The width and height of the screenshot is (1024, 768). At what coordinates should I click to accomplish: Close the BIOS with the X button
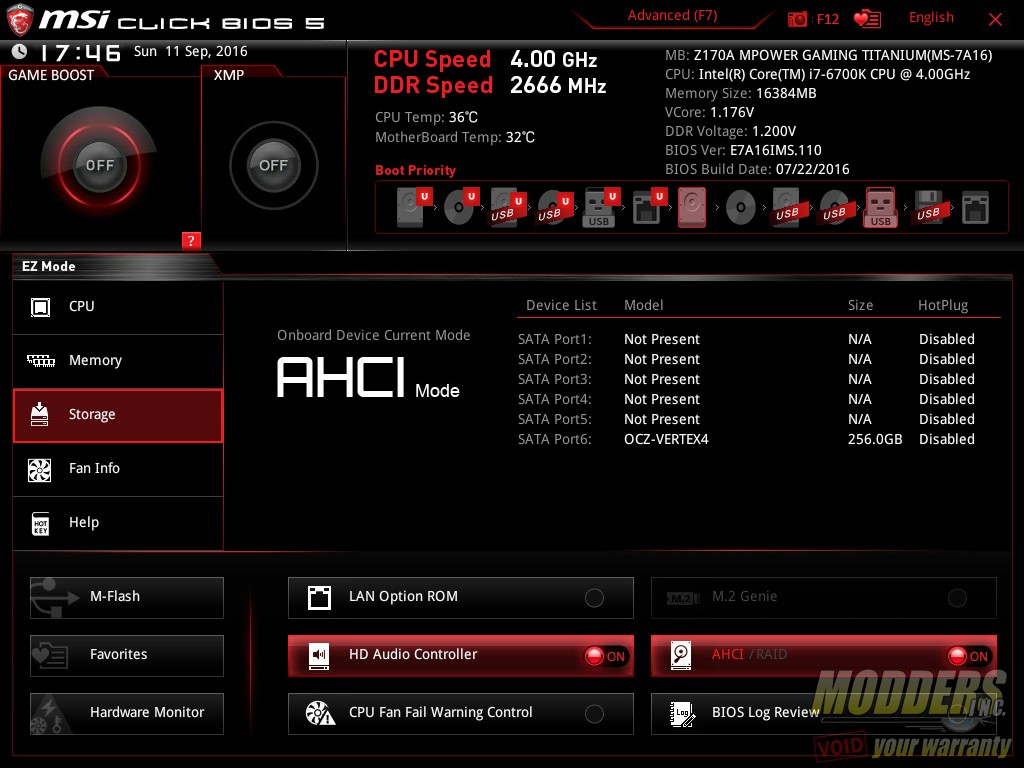tap(995, 19)
